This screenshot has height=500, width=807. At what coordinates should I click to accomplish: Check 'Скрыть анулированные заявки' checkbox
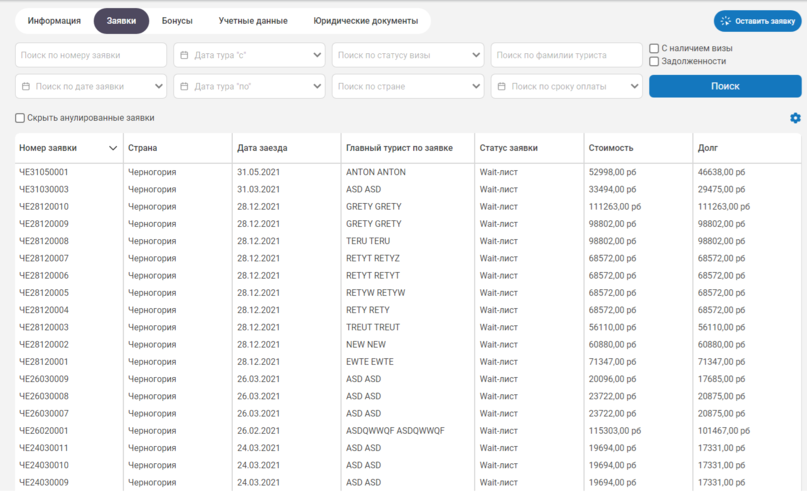(x=20, y=118)
